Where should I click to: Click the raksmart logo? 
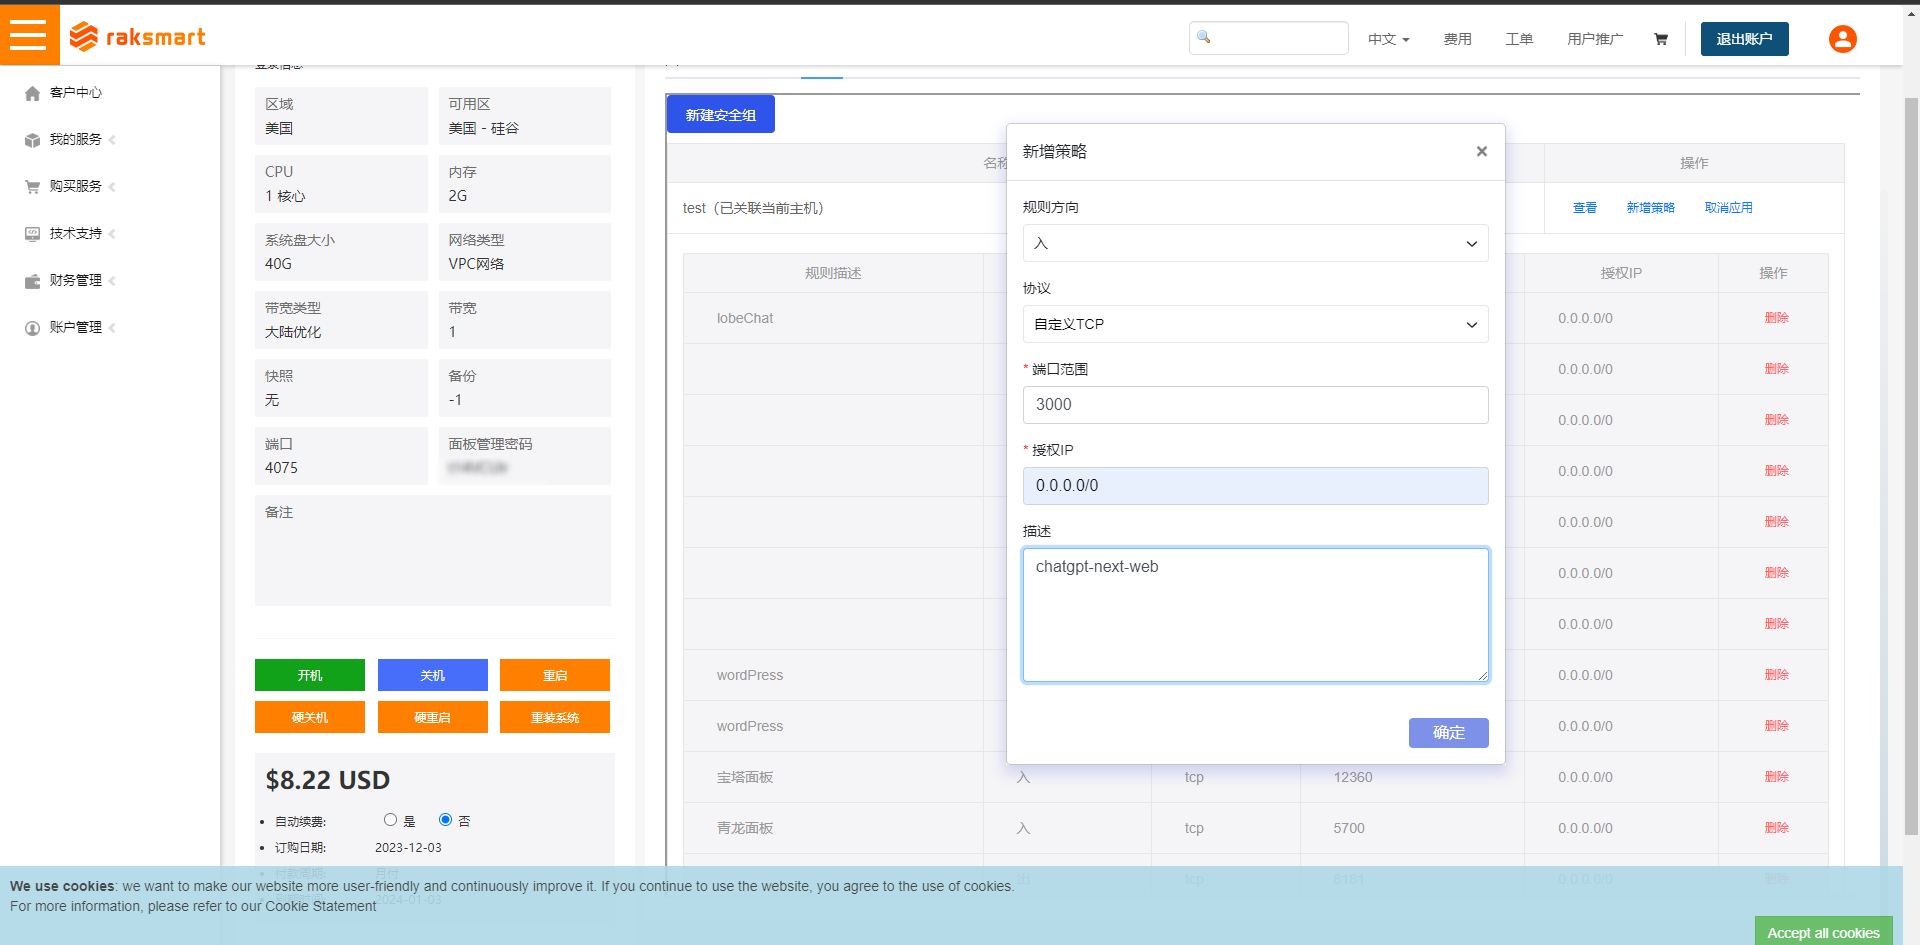tap(137, 37)
